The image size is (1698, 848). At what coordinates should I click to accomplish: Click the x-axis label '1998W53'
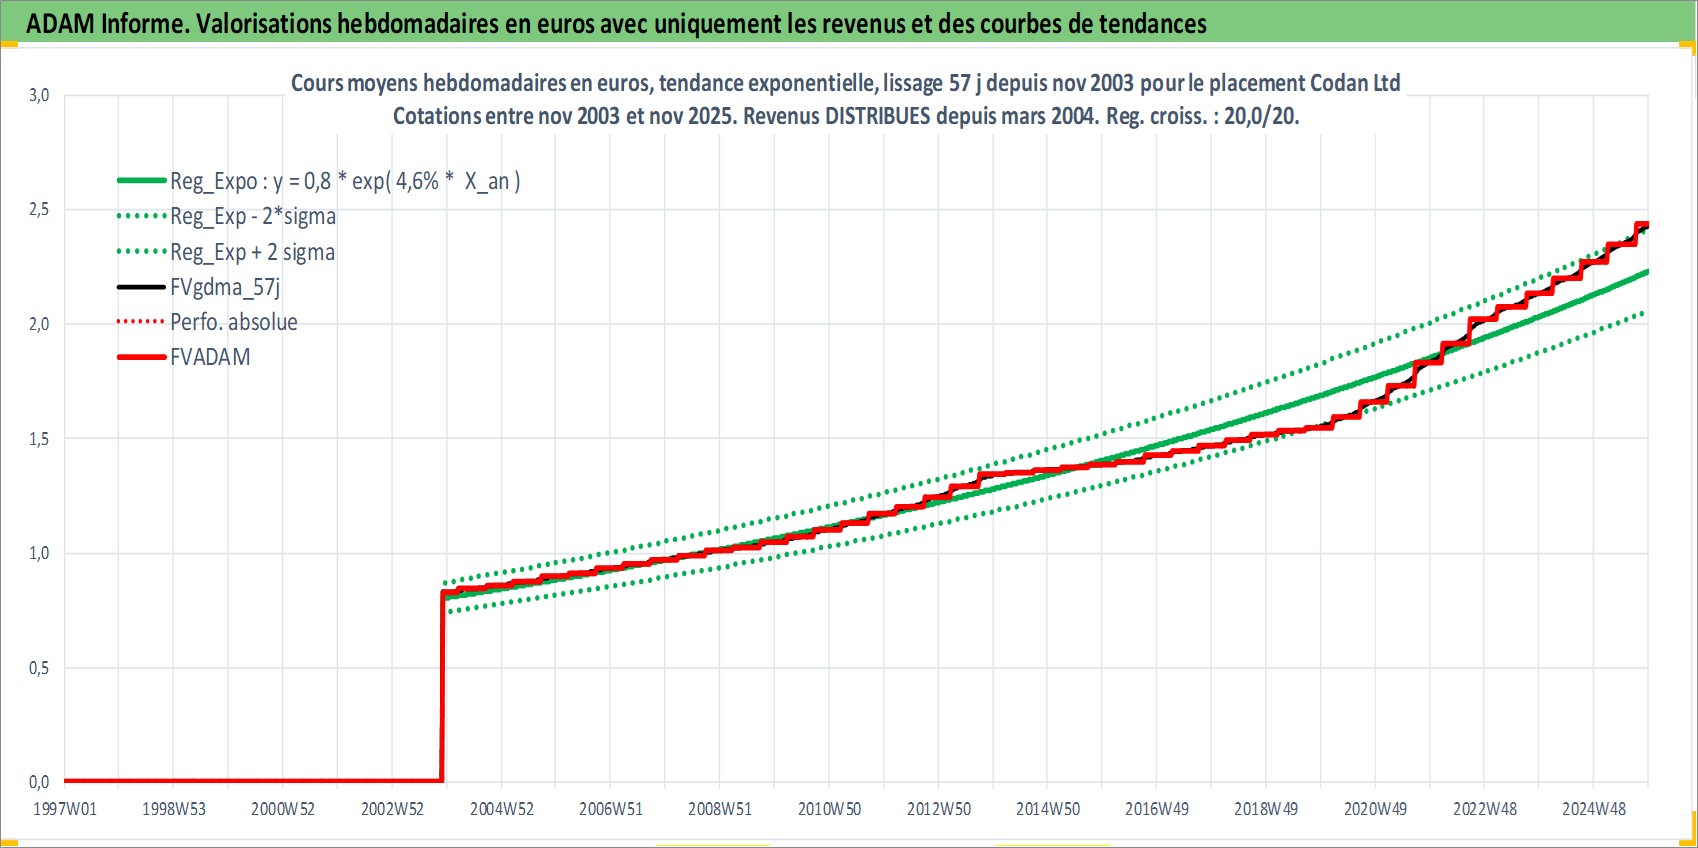point(174,809)
